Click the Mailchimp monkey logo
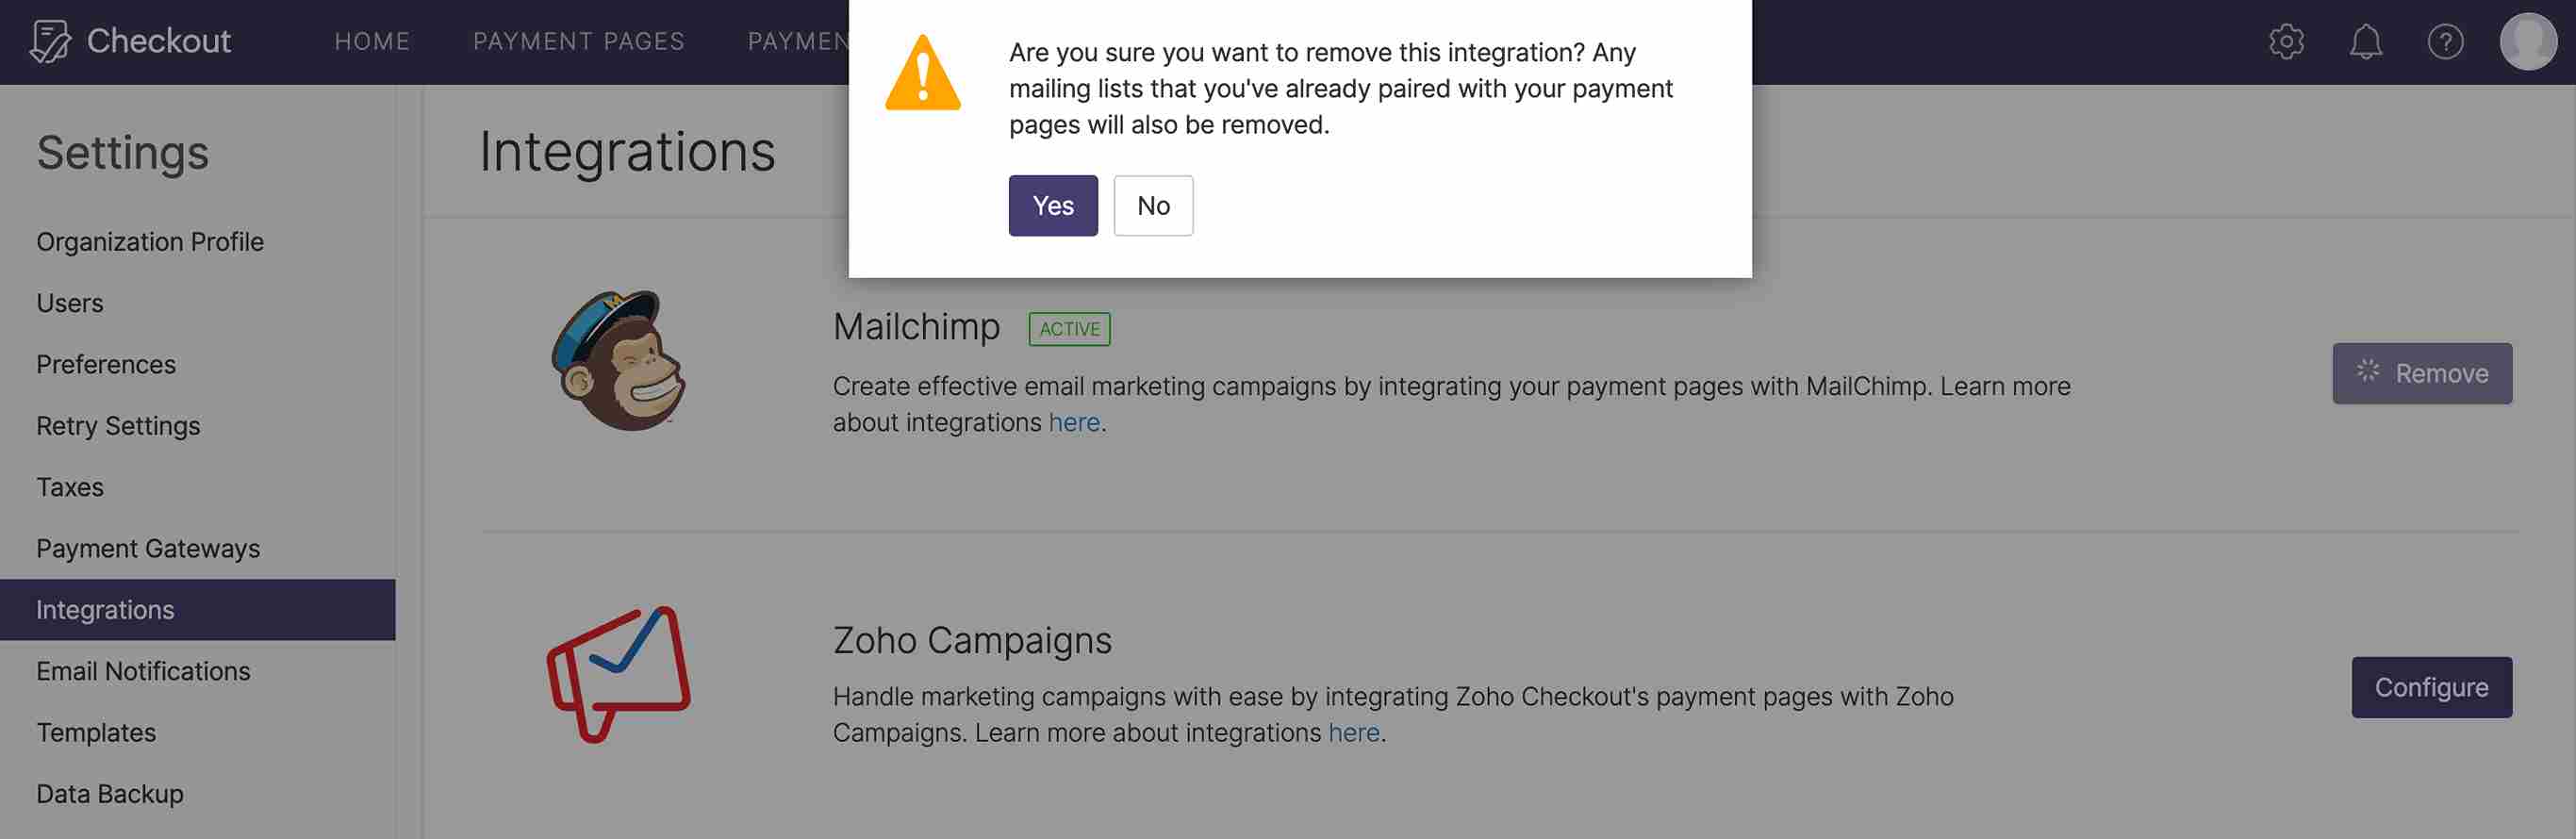This screenshot has height=839, width=2576. [x=619, y=360]
